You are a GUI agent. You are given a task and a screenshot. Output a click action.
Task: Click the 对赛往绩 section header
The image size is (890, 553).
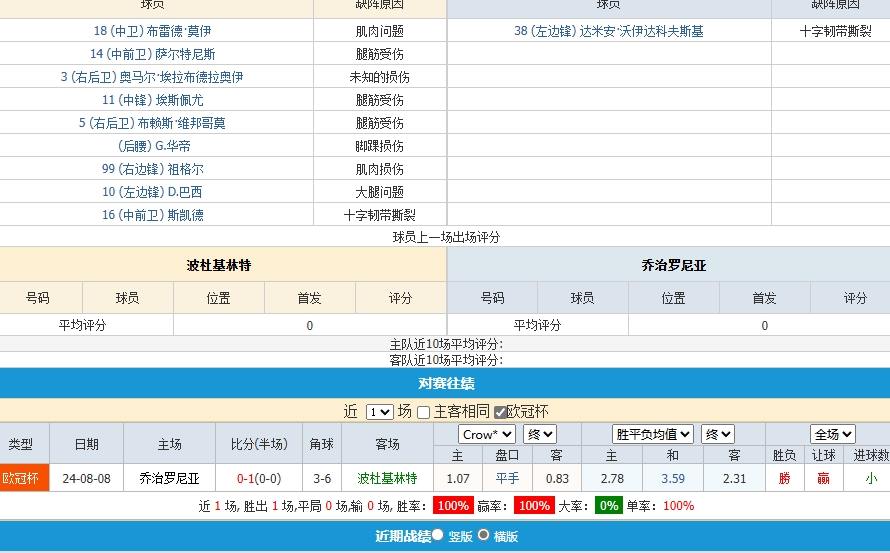(x=445, y=383)
